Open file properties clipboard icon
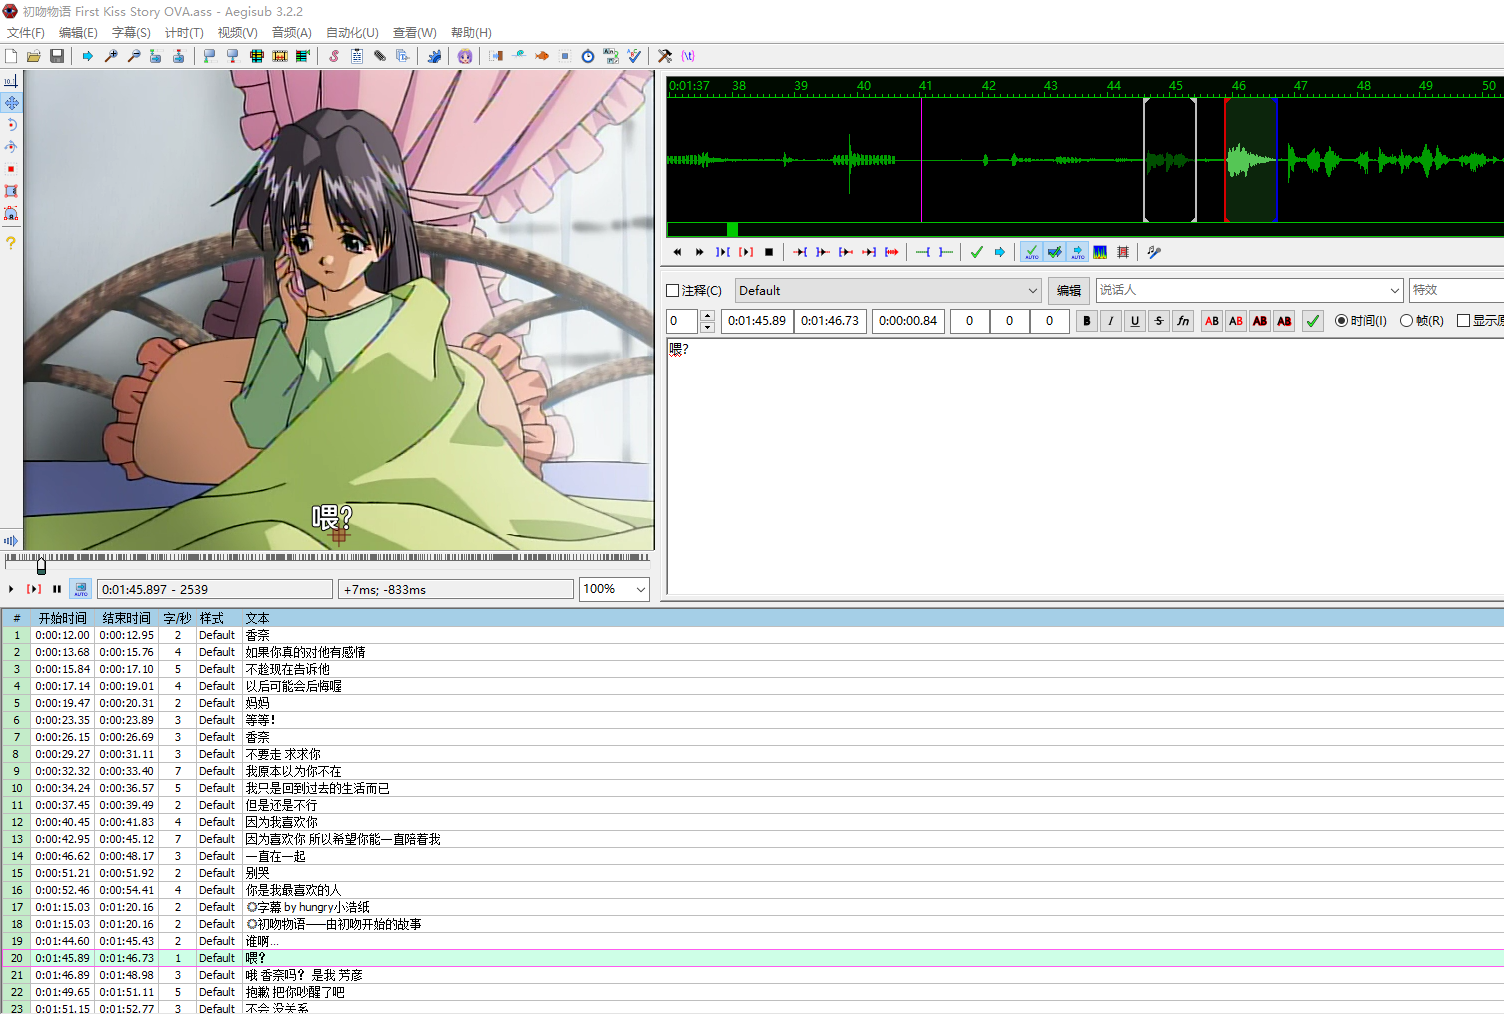The width and height of the screenshot is (1504, 1015). [357, 56]
